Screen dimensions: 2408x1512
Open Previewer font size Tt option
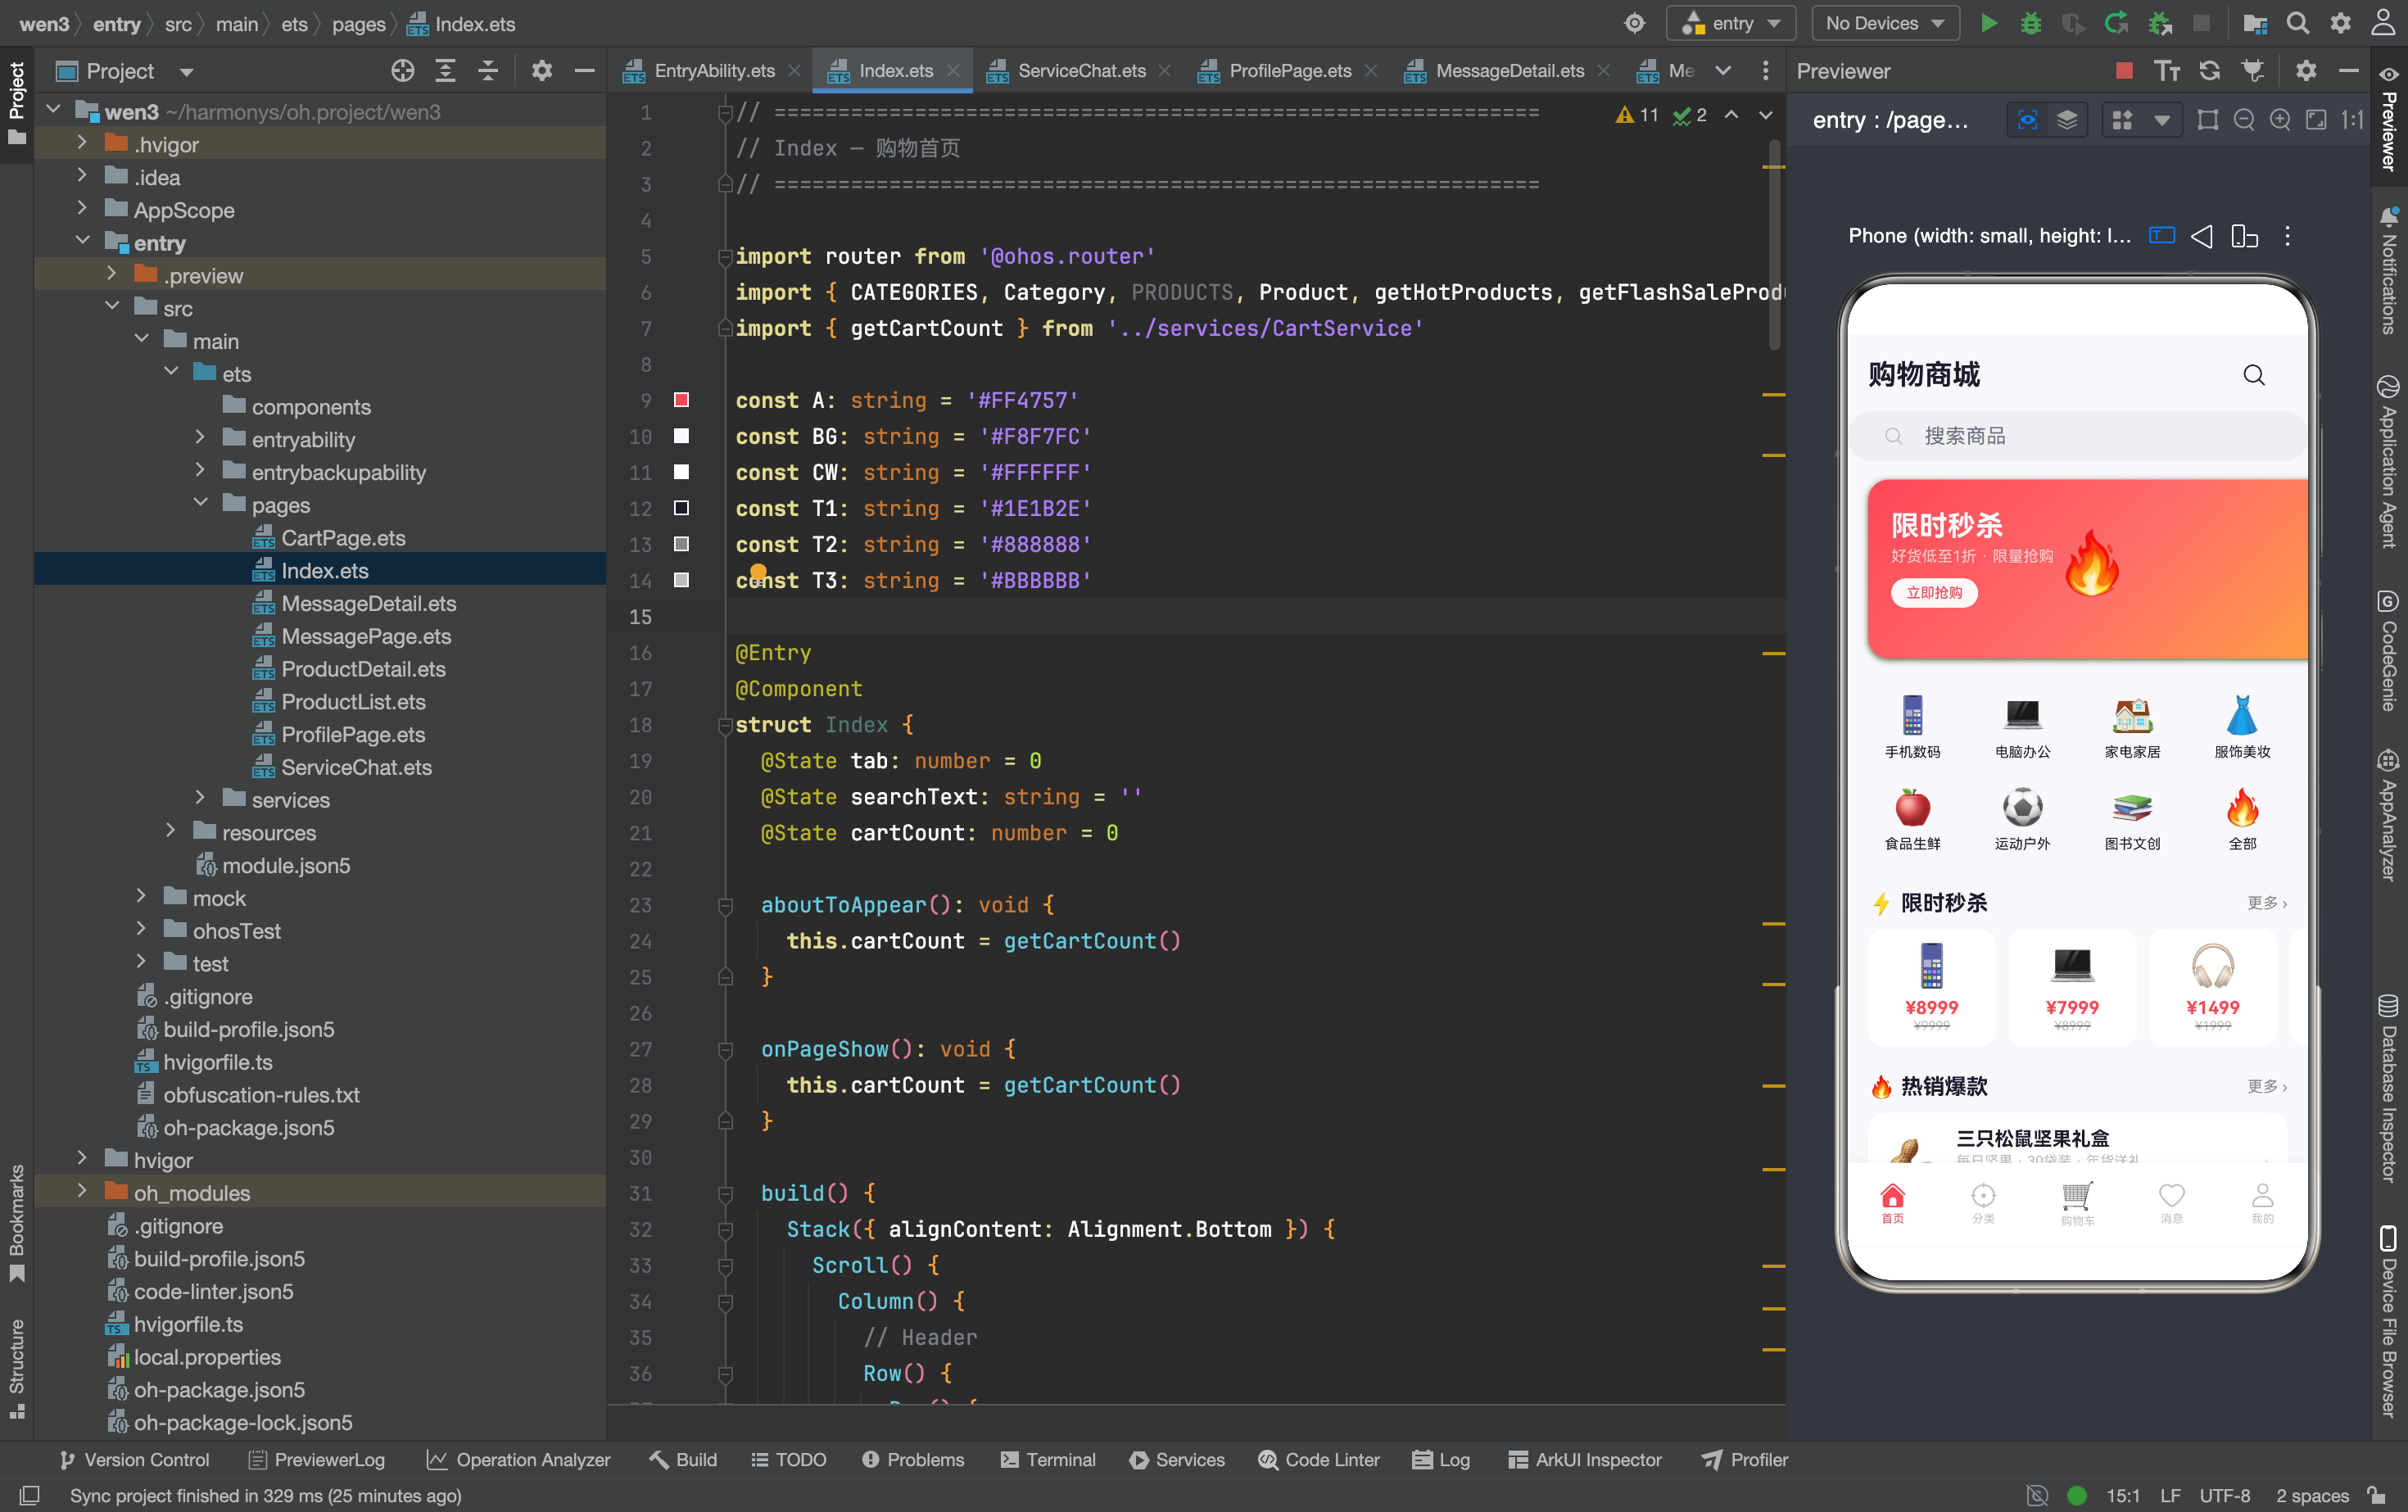tap(2167, 71)
